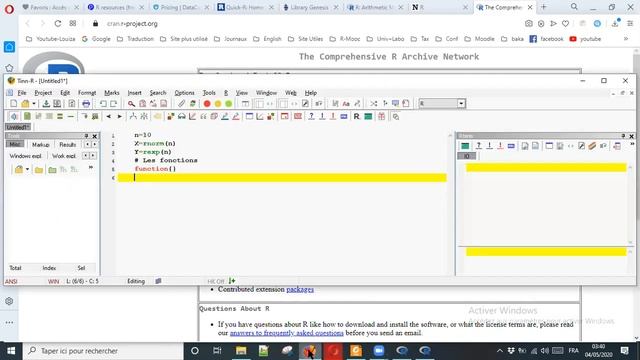This screenshot has width=640, height=360.
Task: Open the packages link on CRAN page
Action: coord(300,289)
